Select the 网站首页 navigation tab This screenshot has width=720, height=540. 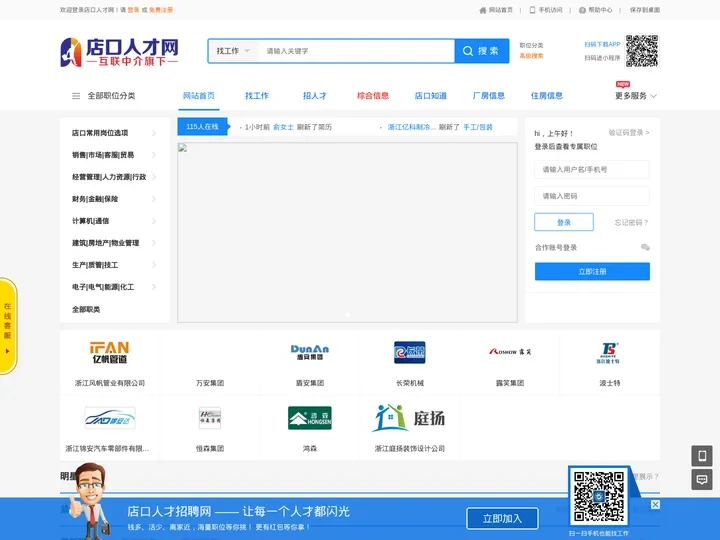(x=199, y=96)
